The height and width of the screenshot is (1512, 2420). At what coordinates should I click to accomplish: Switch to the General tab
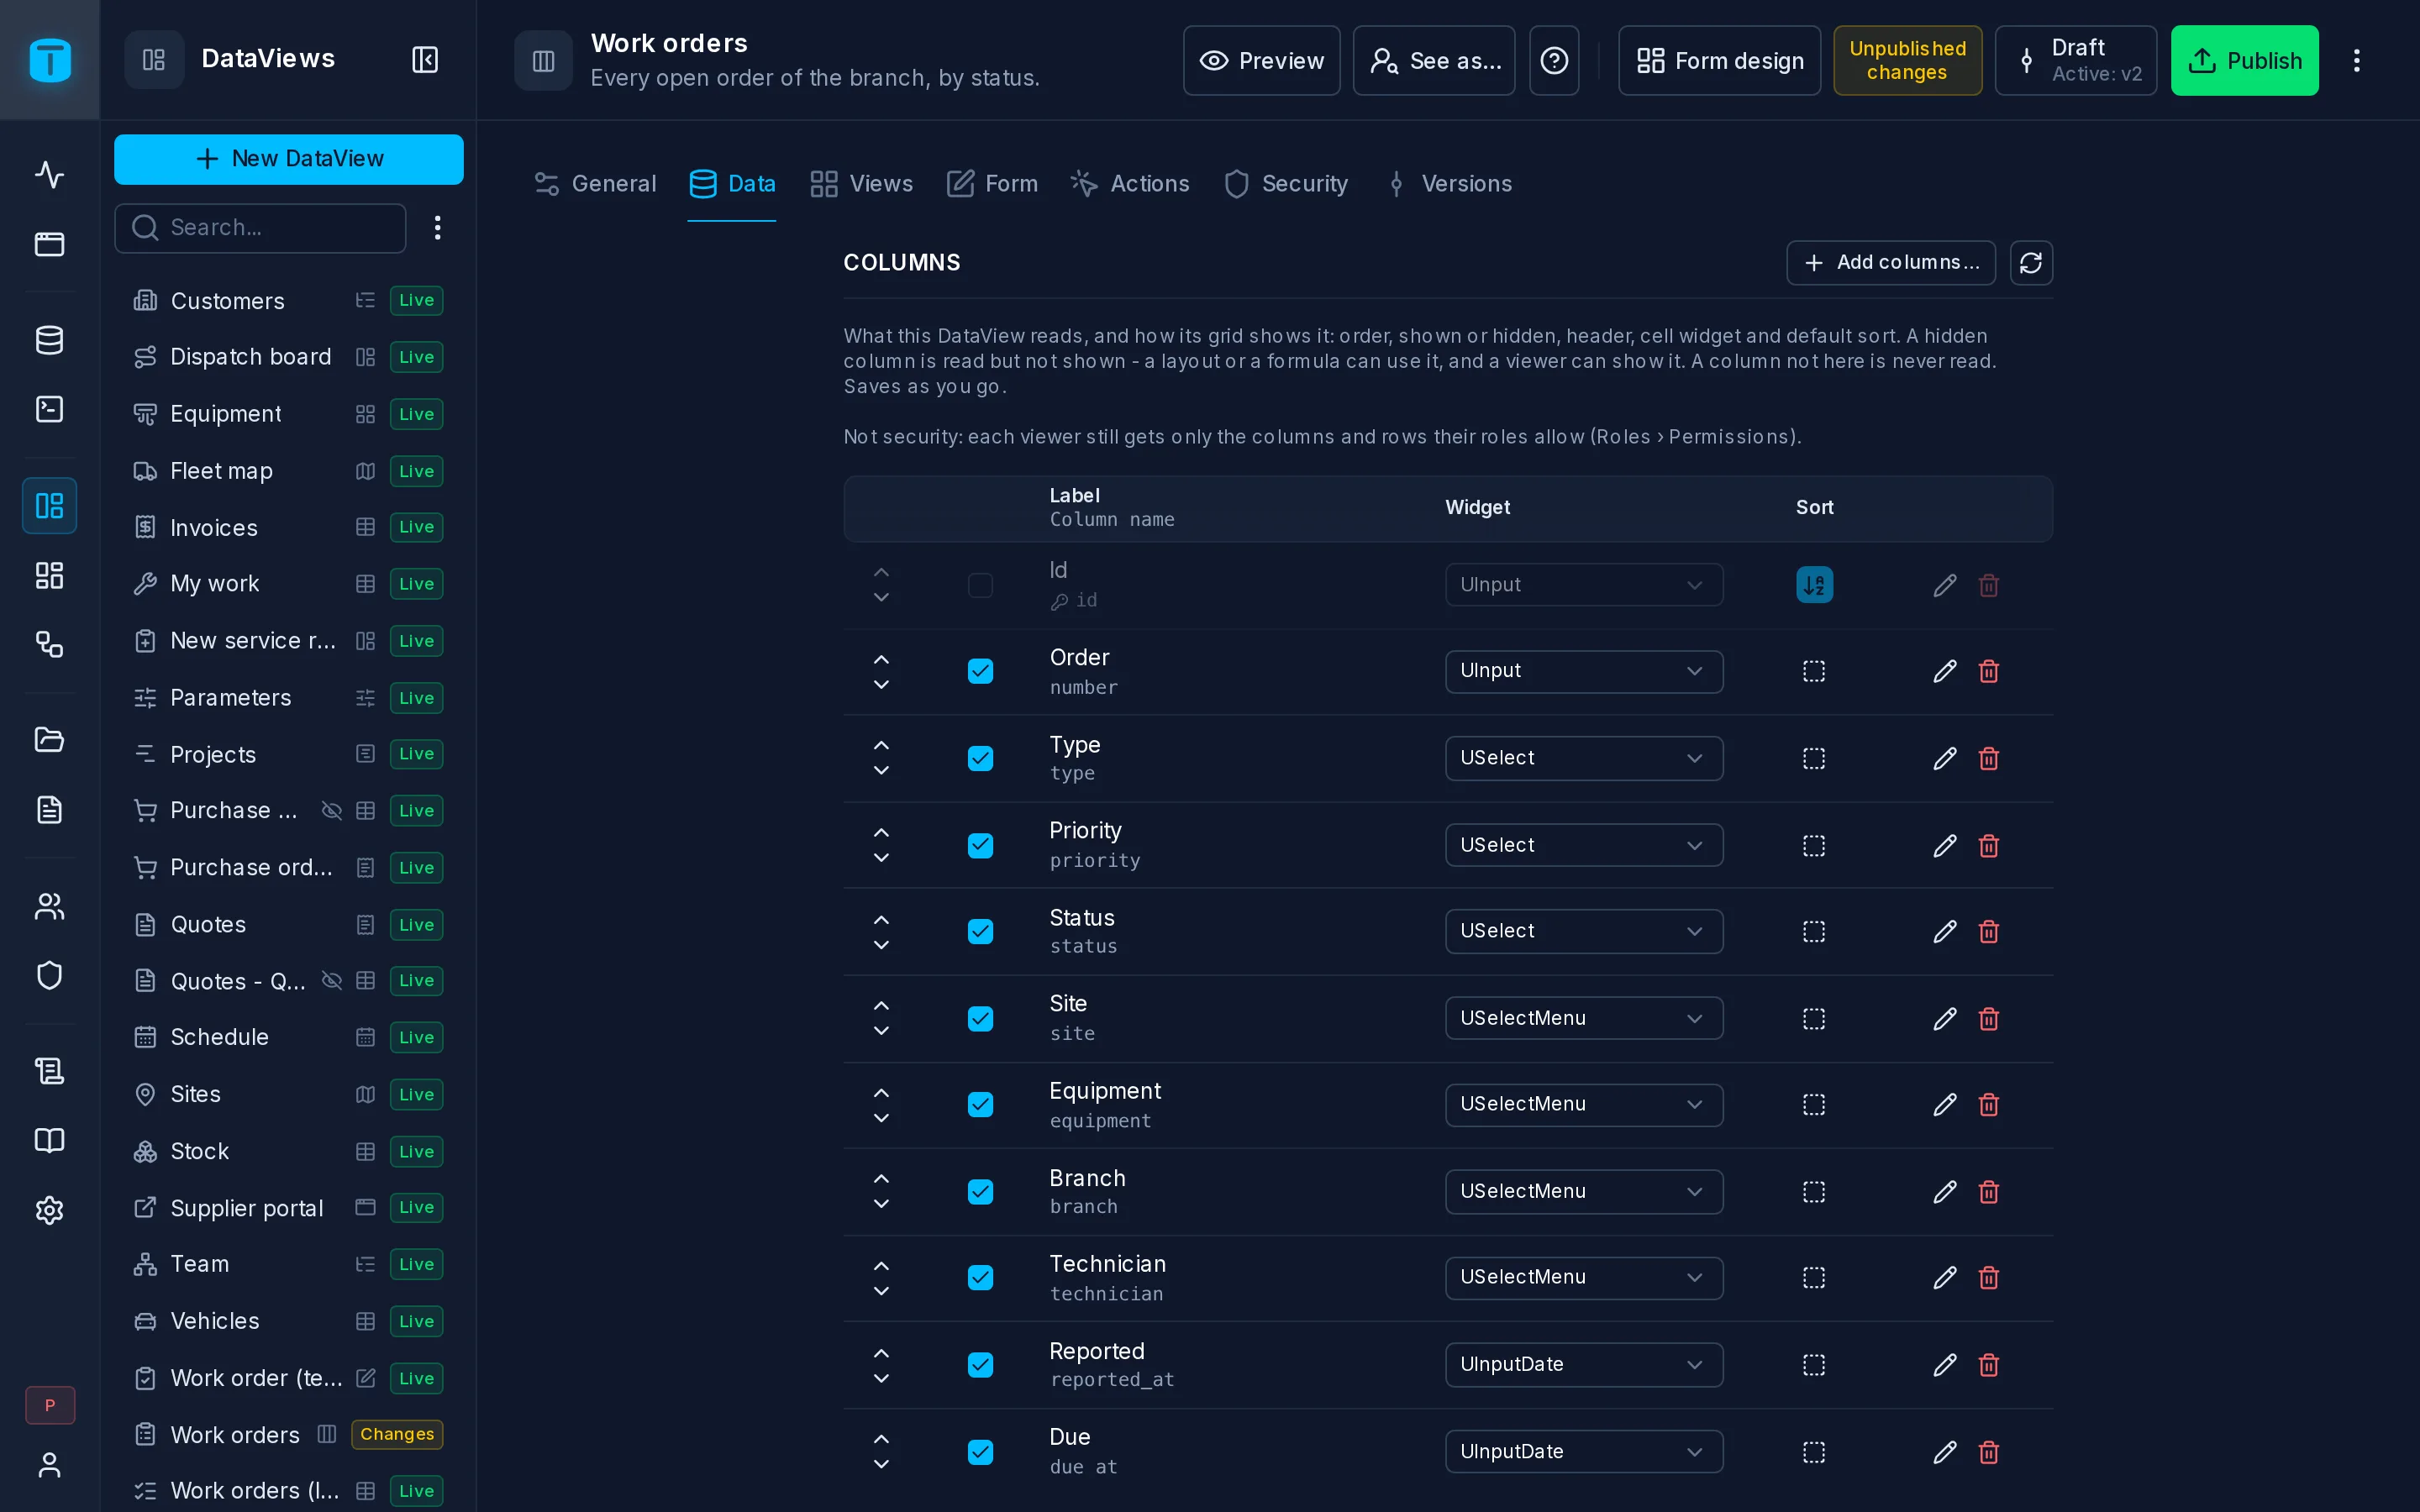[595, 184]
